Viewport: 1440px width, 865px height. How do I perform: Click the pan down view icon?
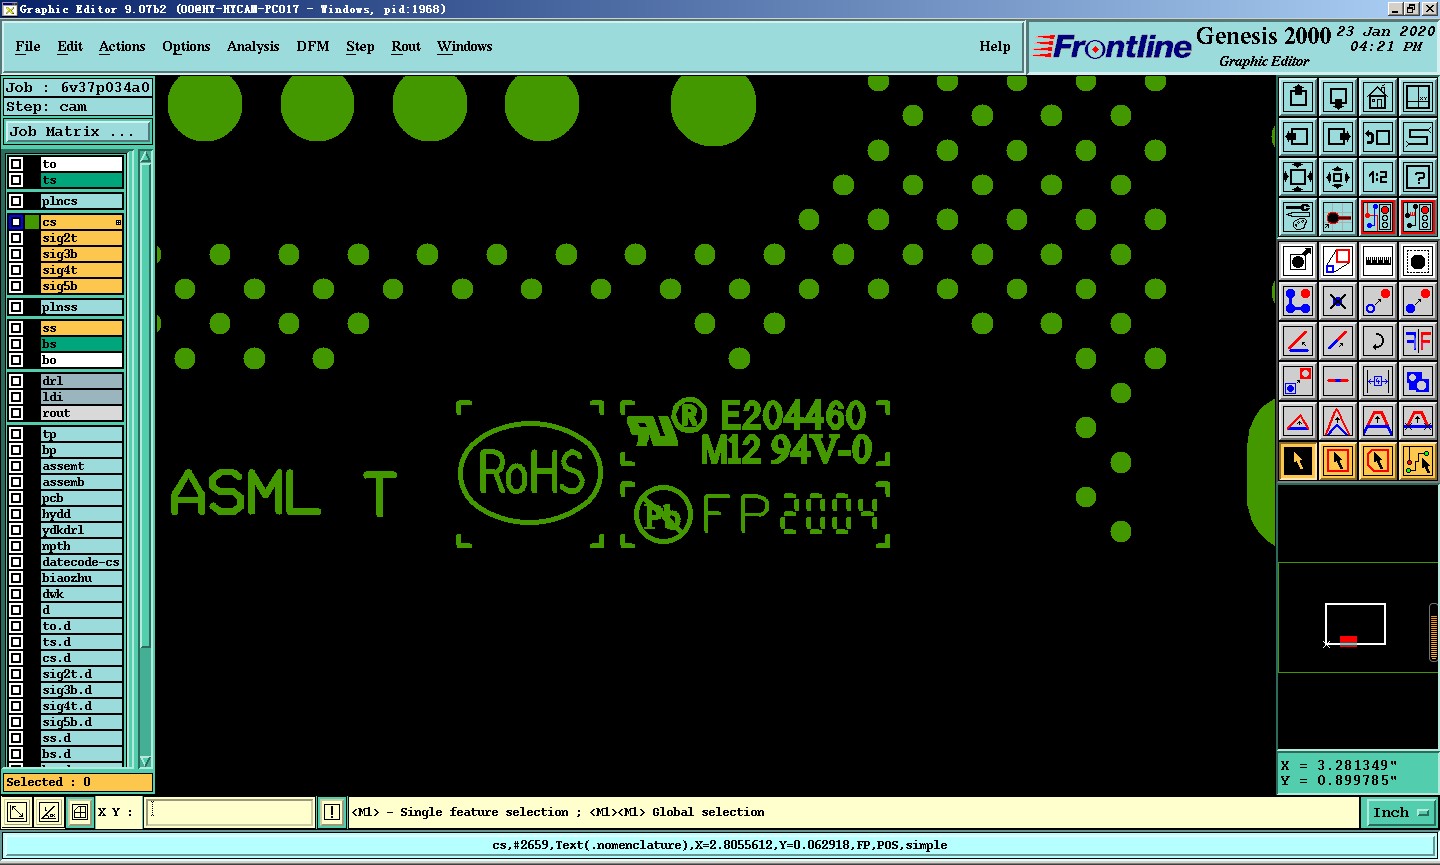tap(1338, 97)
